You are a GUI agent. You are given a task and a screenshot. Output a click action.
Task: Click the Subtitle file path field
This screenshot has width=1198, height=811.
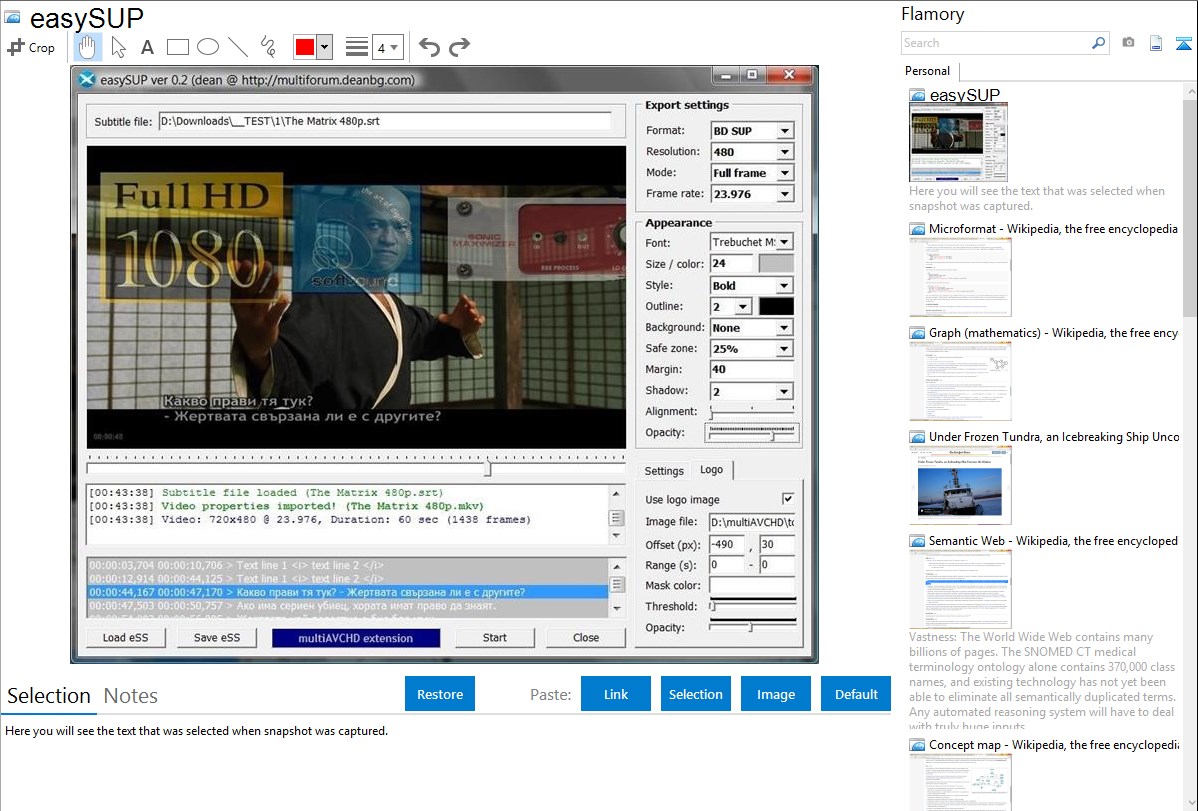point(385,121)
